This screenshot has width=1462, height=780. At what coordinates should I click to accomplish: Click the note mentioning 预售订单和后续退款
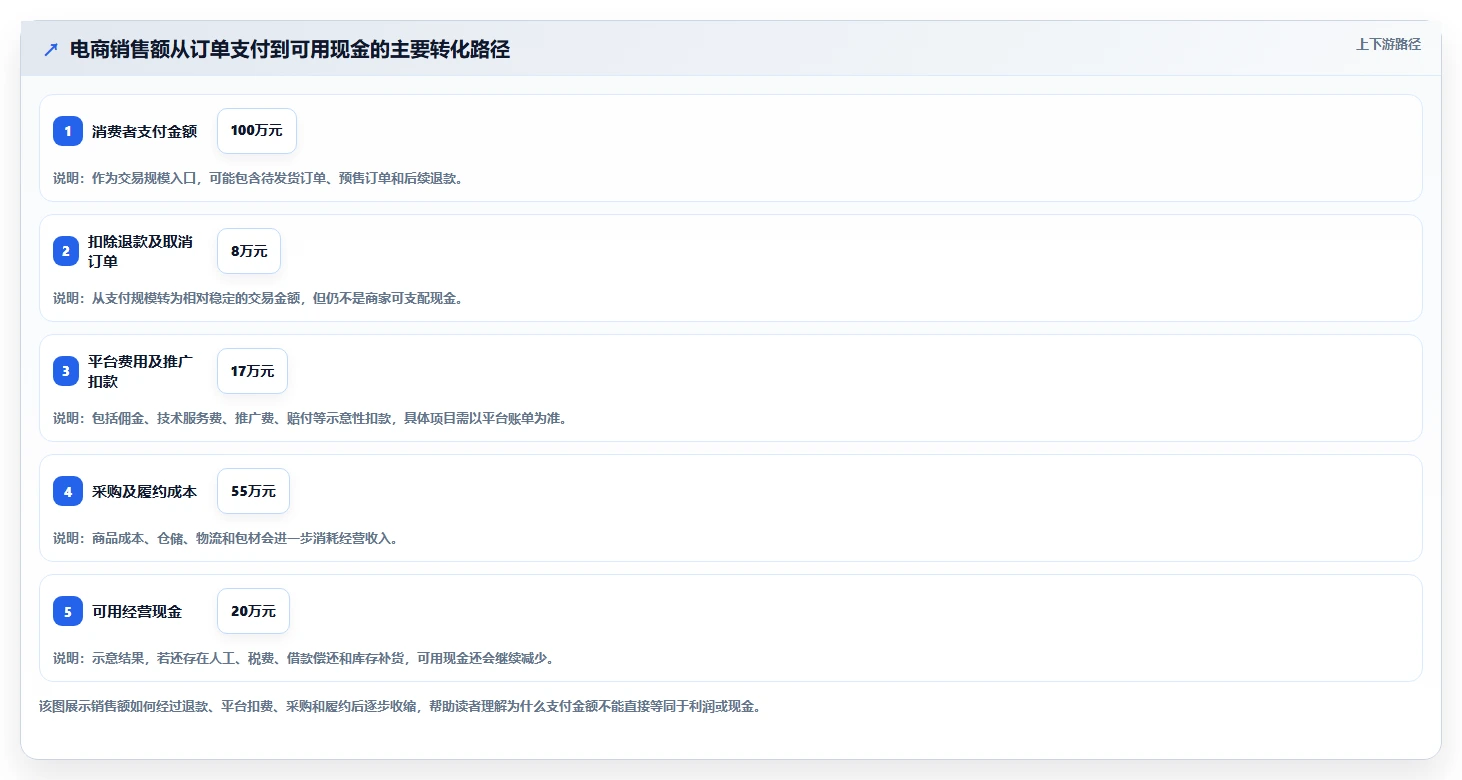point(258,178)
